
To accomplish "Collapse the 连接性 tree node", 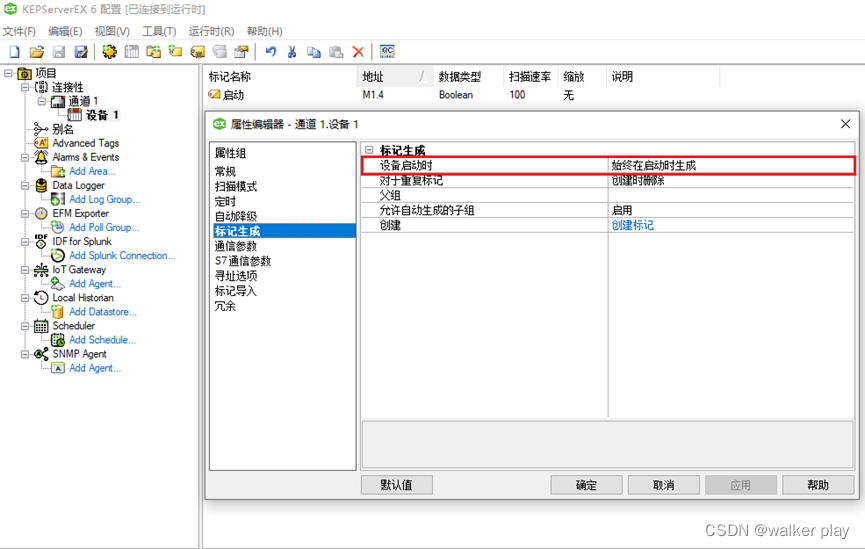I will point(25,87).
